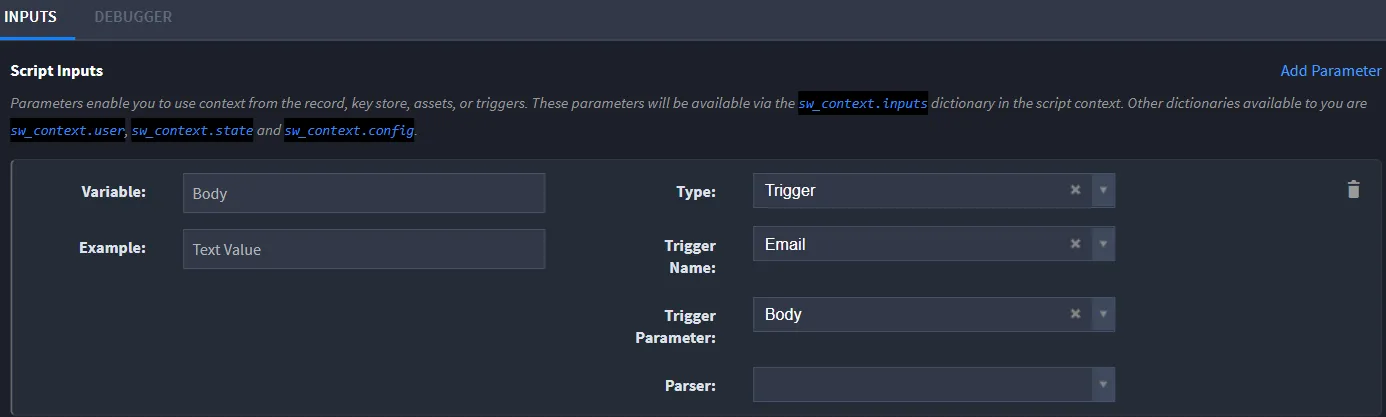Open the Trigger Parameter dropdown arrow
Screen dimensions: 1386x417
(1103, 314)
